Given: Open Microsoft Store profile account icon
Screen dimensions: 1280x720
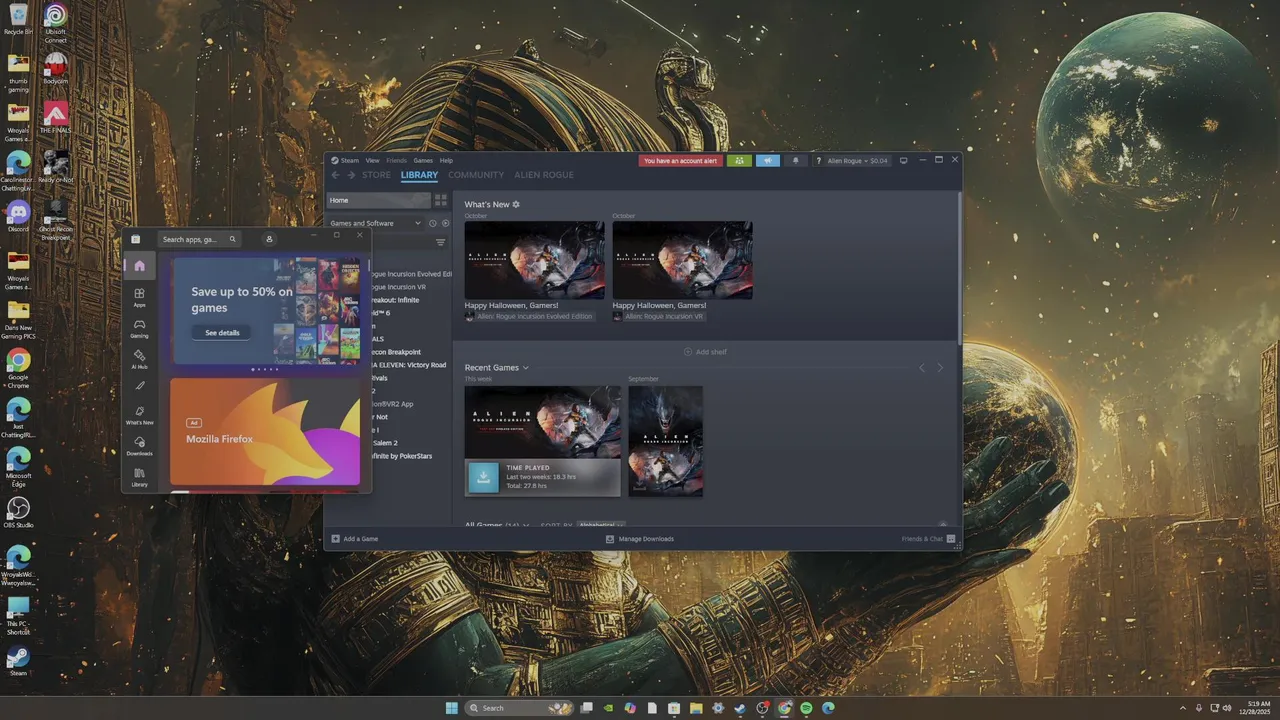Looking at the screenshot, I should (269, 239).
